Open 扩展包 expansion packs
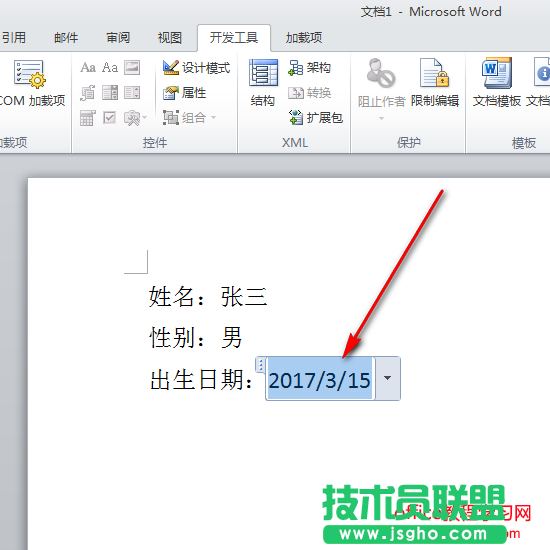550x550 pixels. pyautogui.click(x=315, y=118)
